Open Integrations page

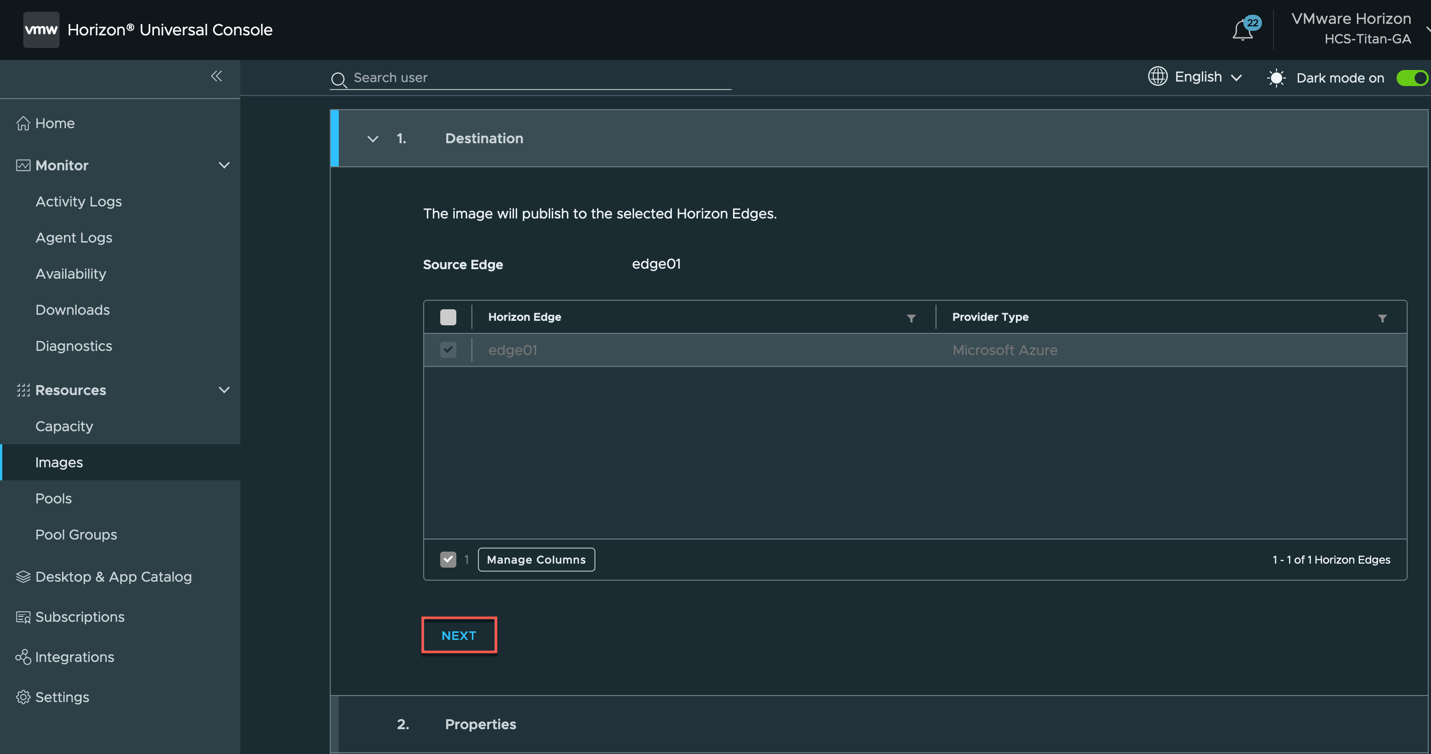[x=74, y=657]
